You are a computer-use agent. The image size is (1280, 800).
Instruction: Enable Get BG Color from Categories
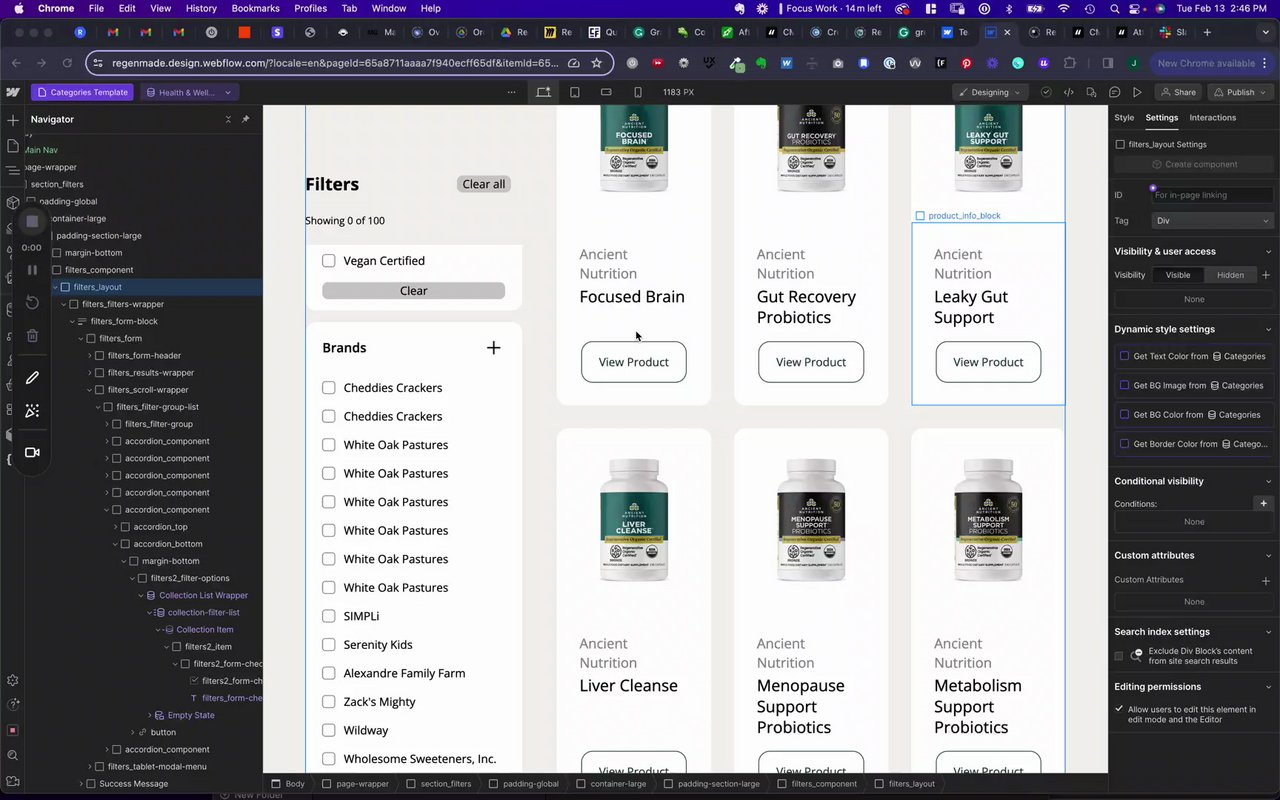tap(1124, 415)
